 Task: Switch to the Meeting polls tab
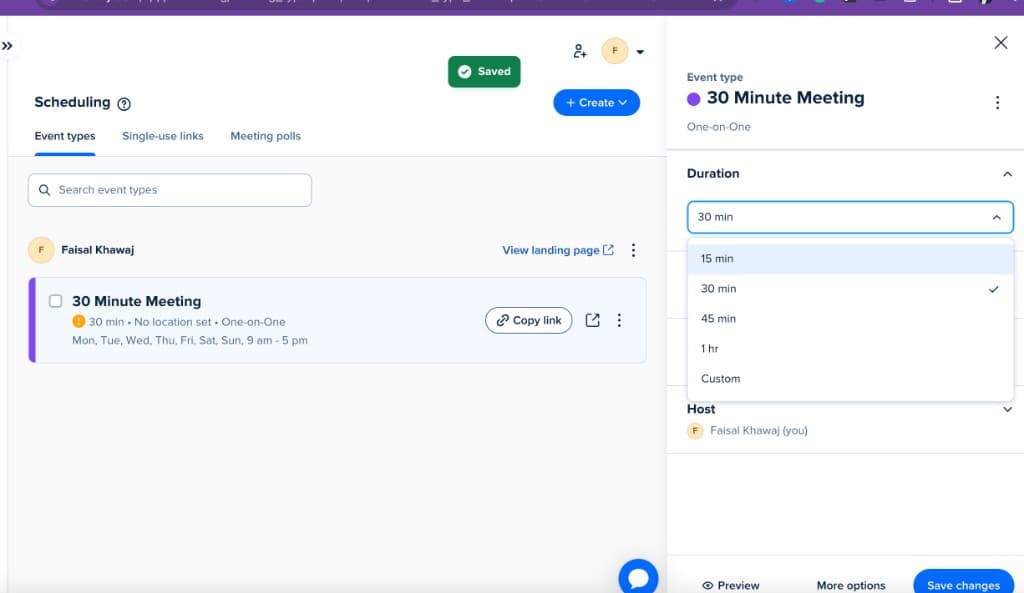coord(265,136)
